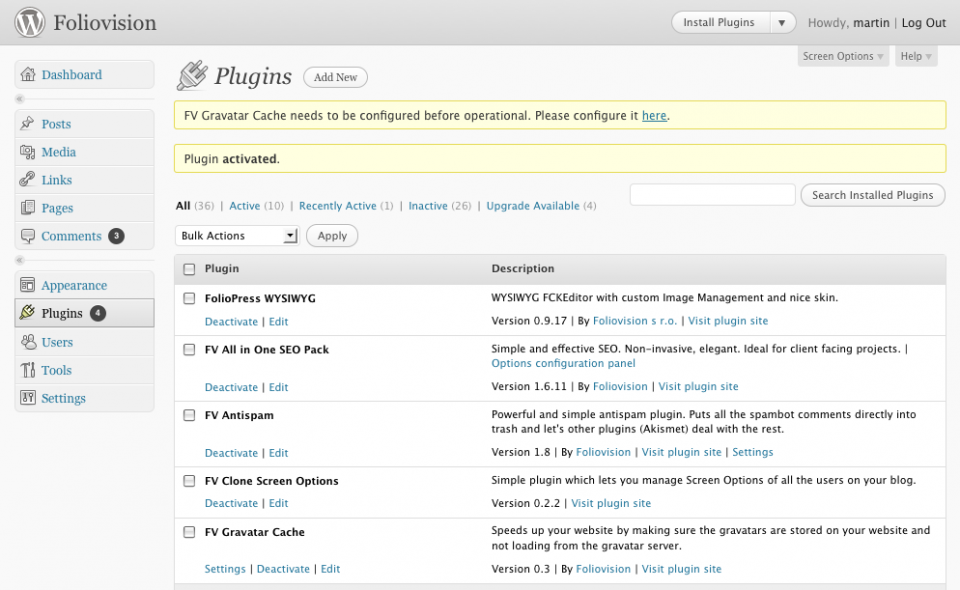
Task: Open the Foliovision s r.o. author link
Action: point(635,321)
